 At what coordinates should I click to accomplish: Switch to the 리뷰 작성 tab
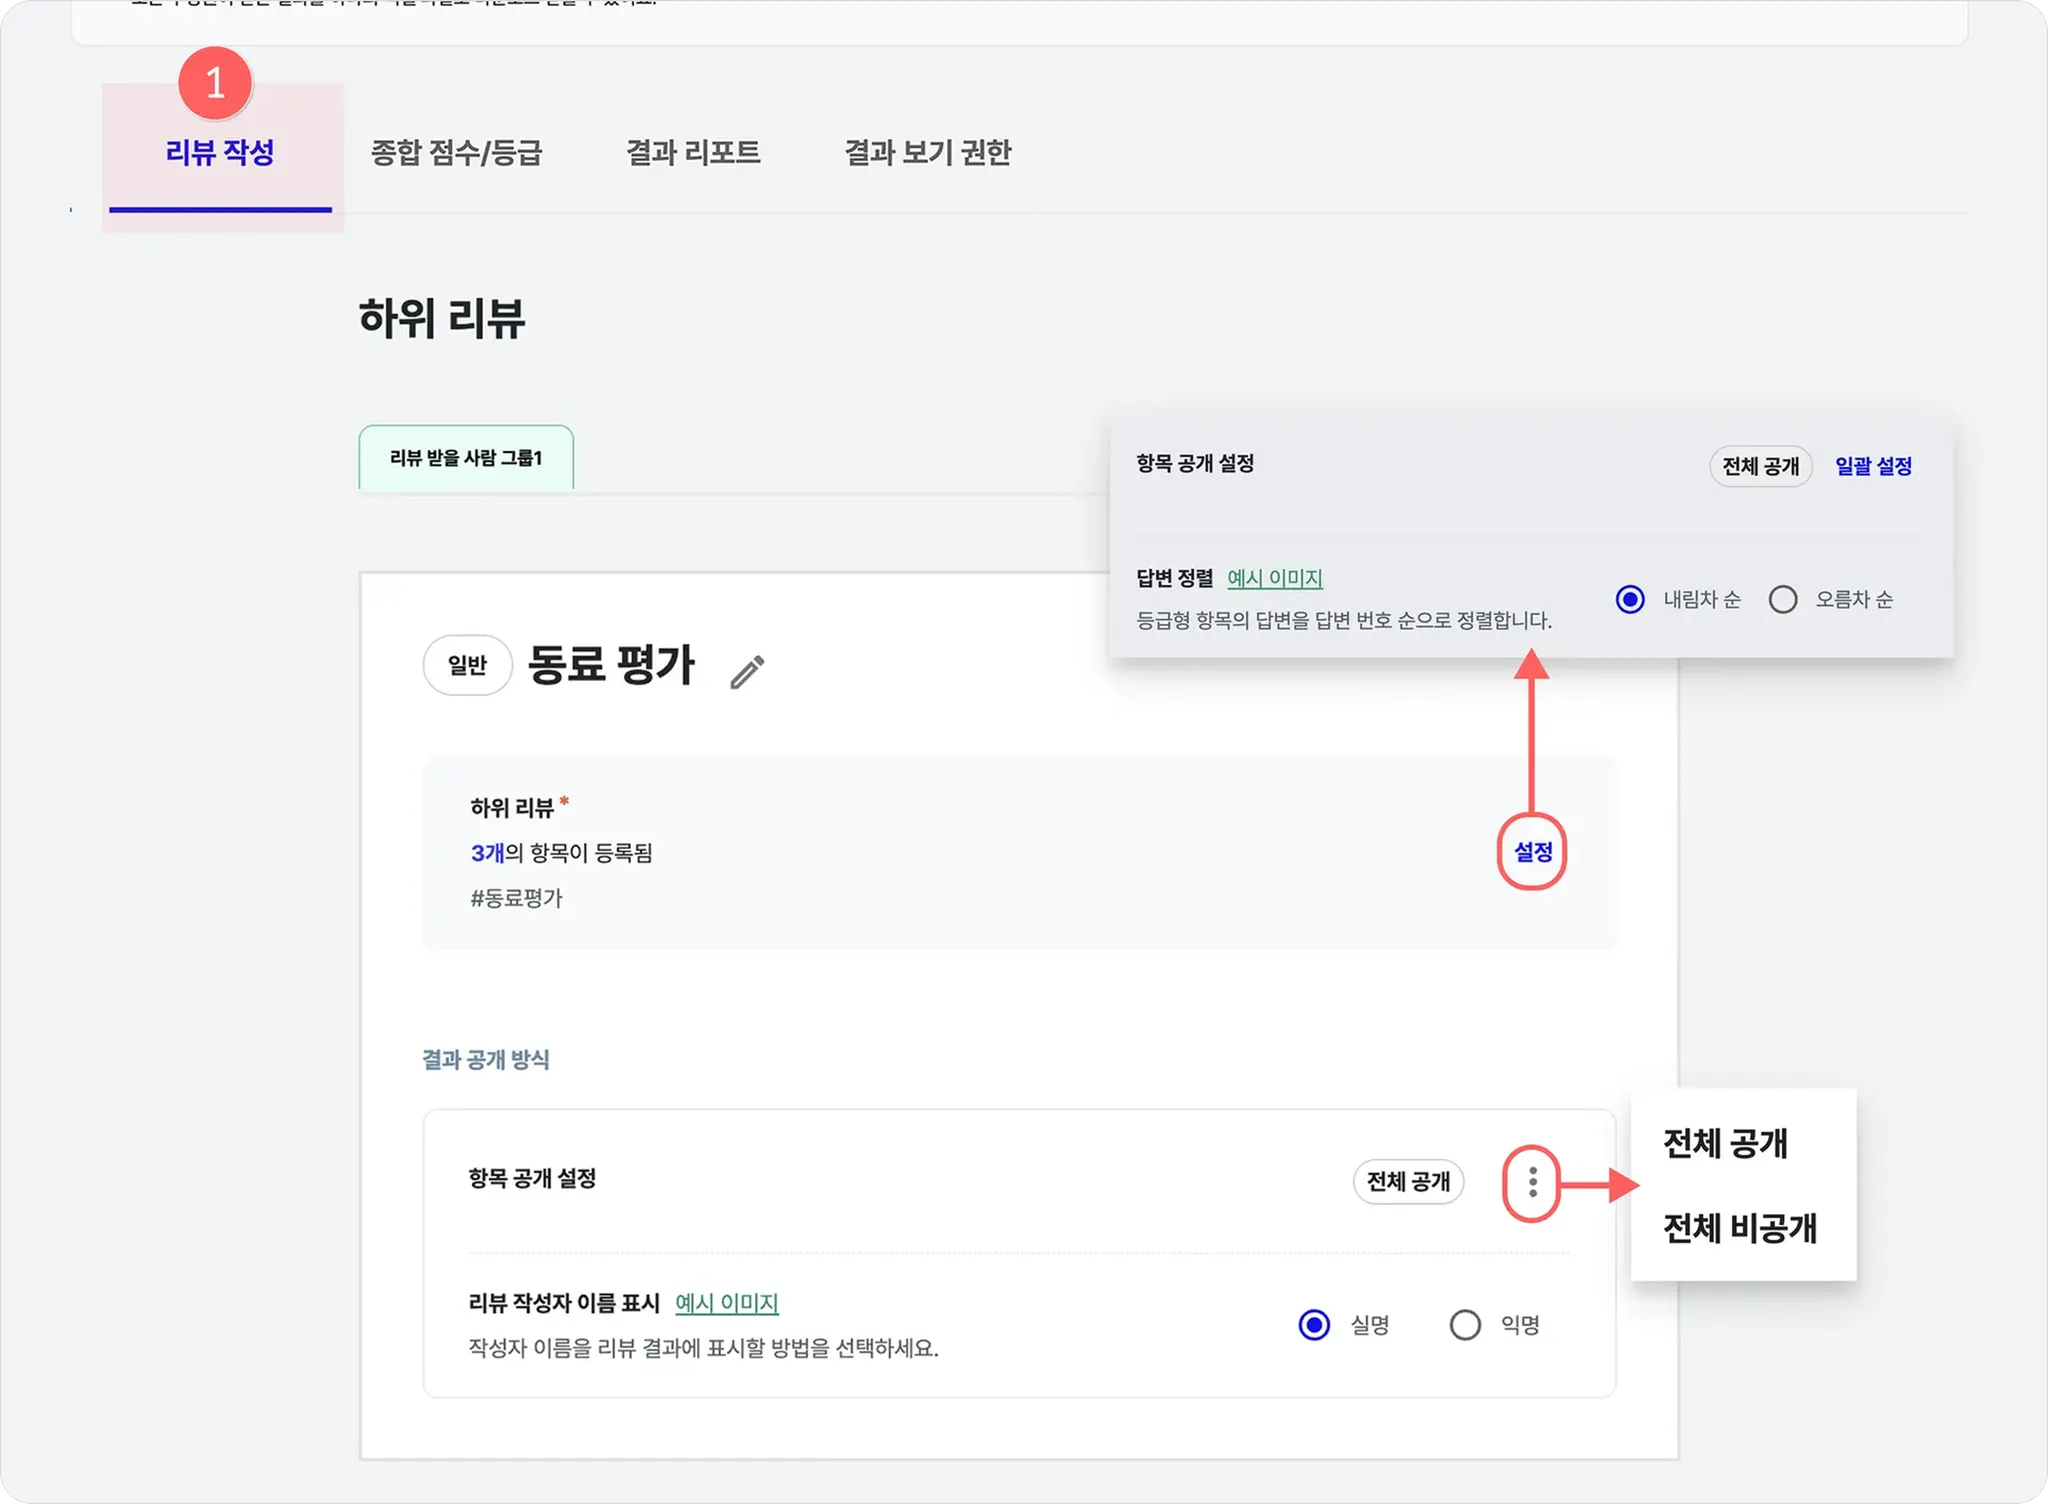click(x=220, y=153)
